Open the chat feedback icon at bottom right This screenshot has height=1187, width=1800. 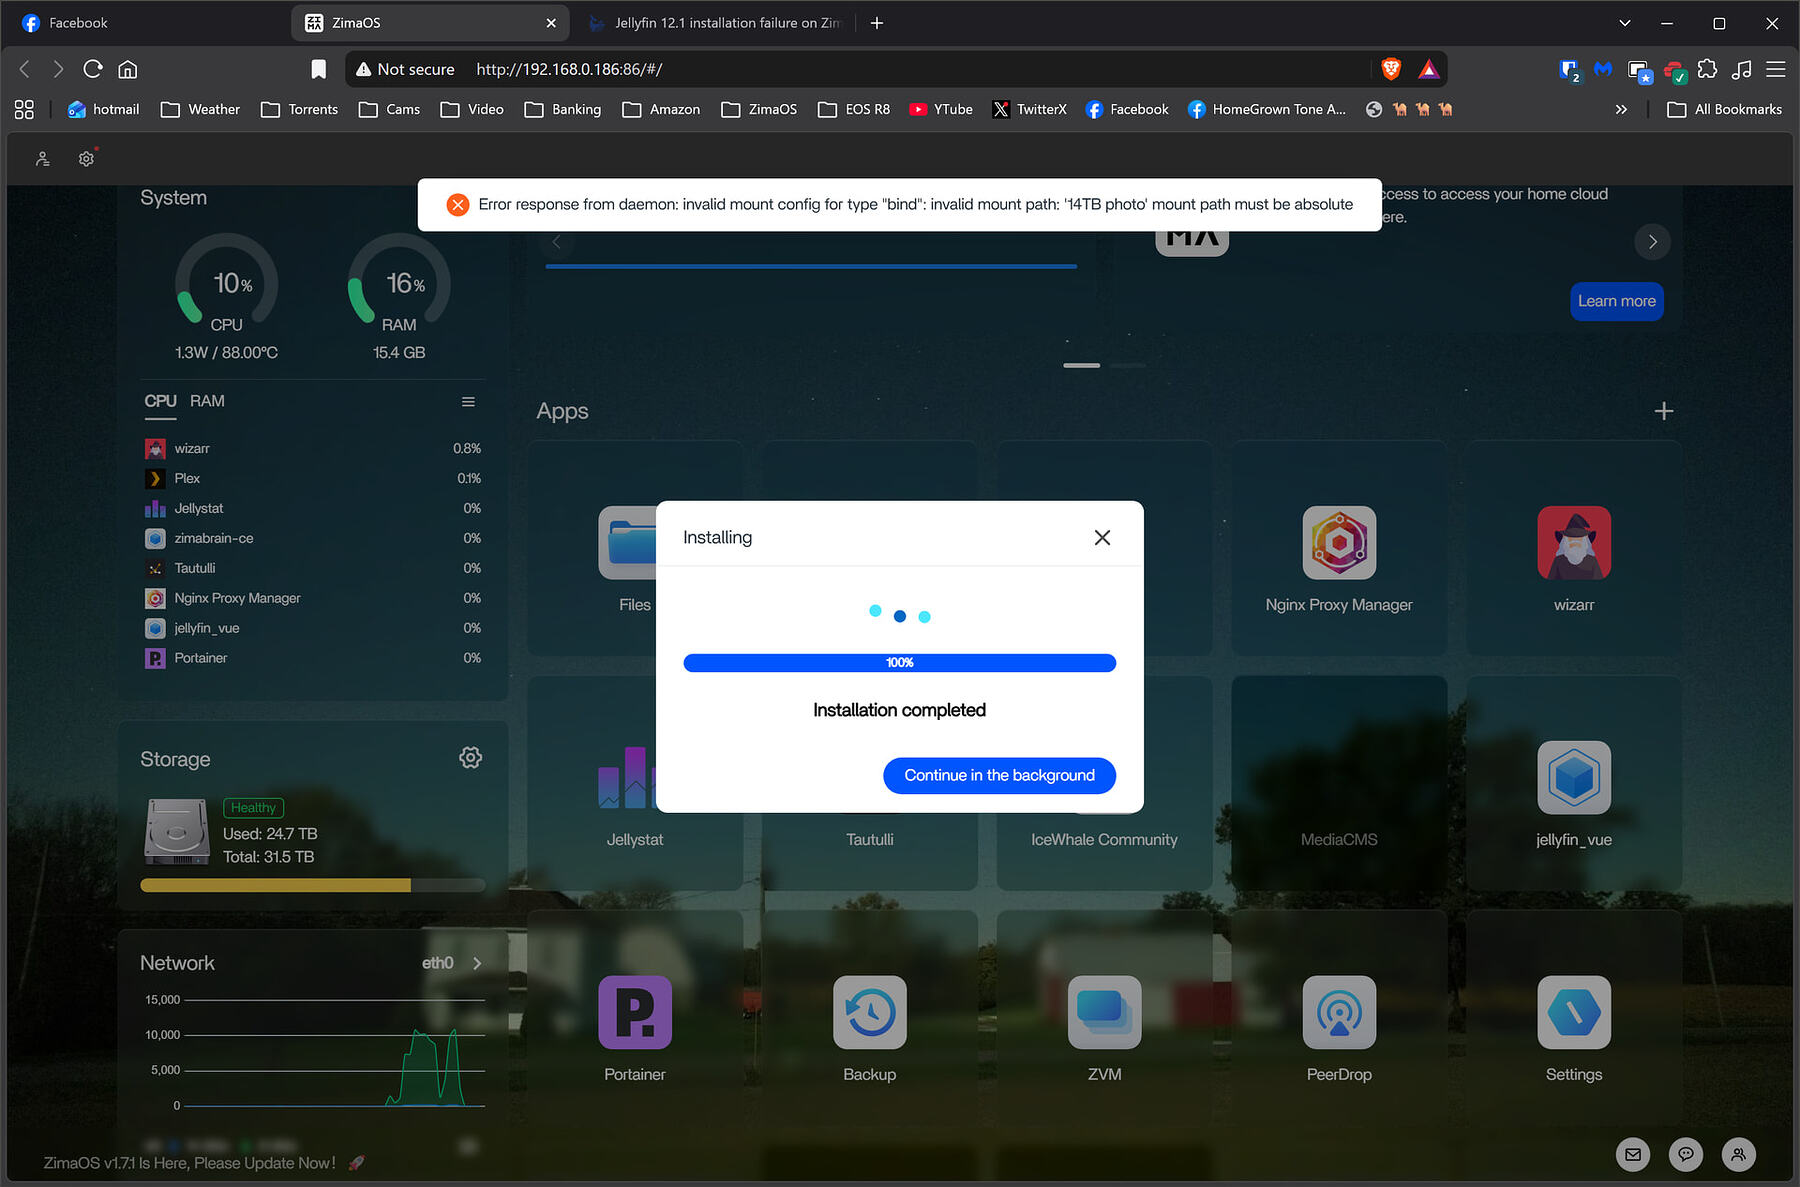pos(1686,1154)
